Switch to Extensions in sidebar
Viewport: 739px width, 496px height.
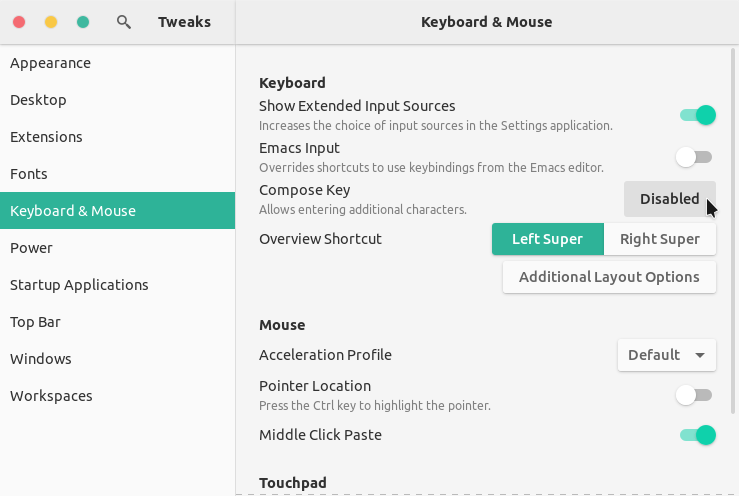click(46, 137)
